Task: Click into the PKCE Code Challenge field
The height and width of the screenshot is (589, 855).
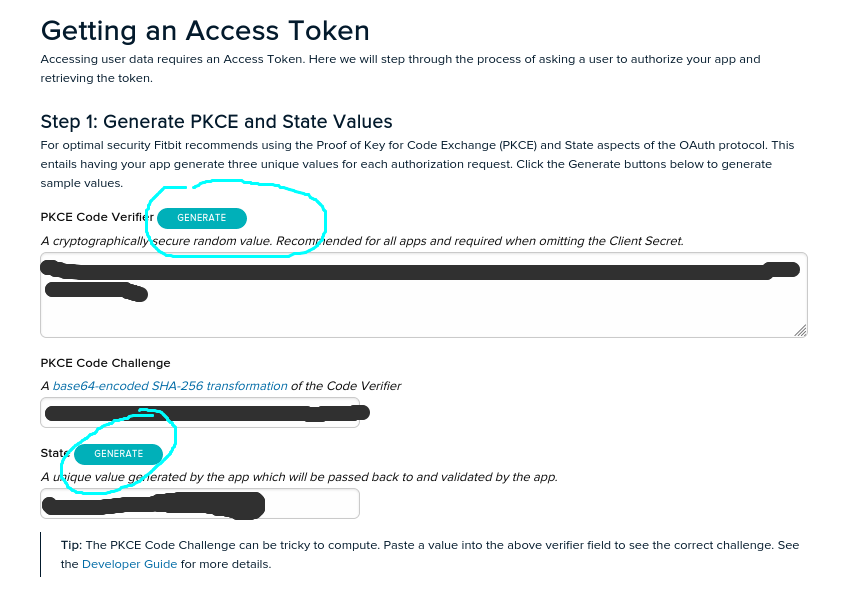Action: tap(200, 413)
